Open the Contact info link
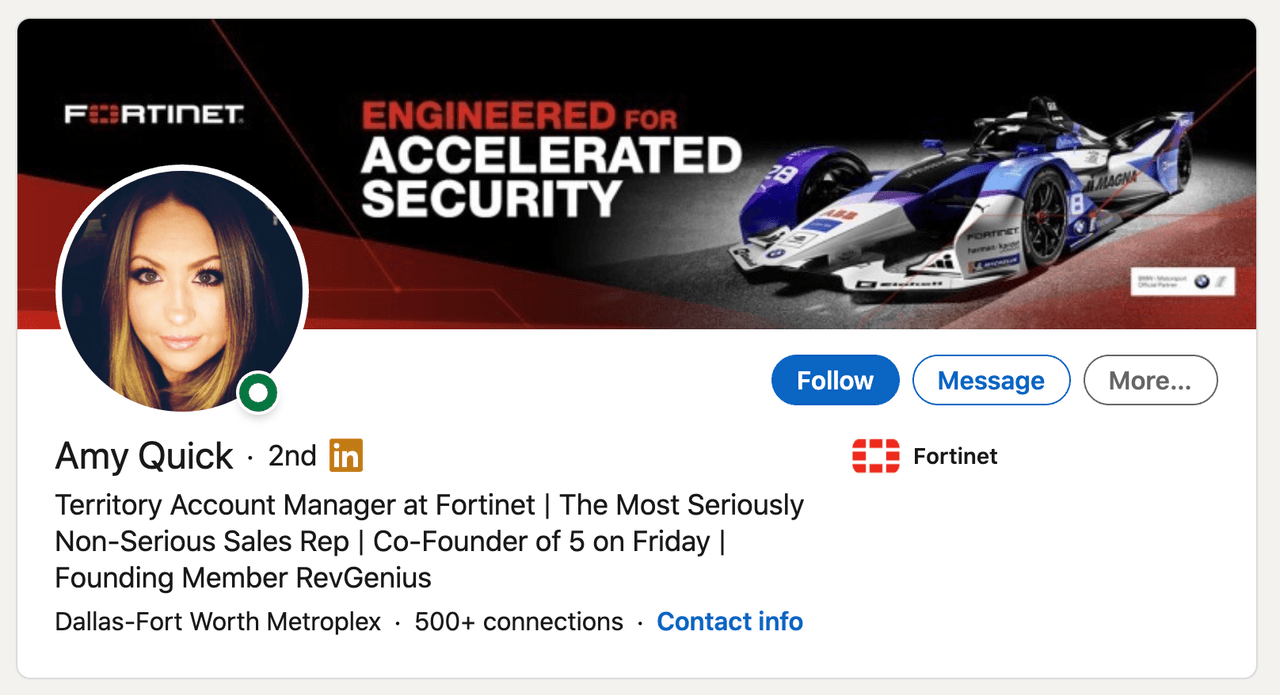The height and width of the screenshot is (695, 1280). point(729,622)
